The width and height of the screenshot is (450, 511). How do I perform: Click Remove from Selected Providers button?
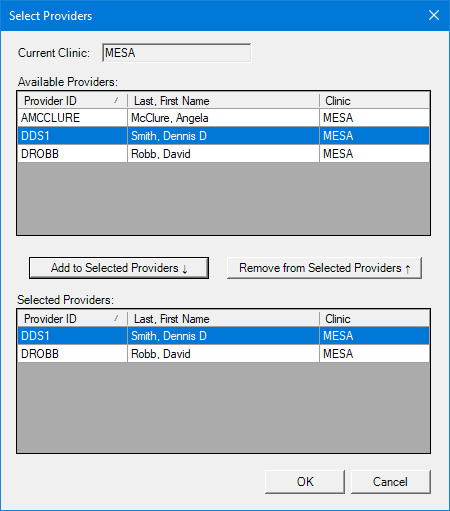point(324,268)
